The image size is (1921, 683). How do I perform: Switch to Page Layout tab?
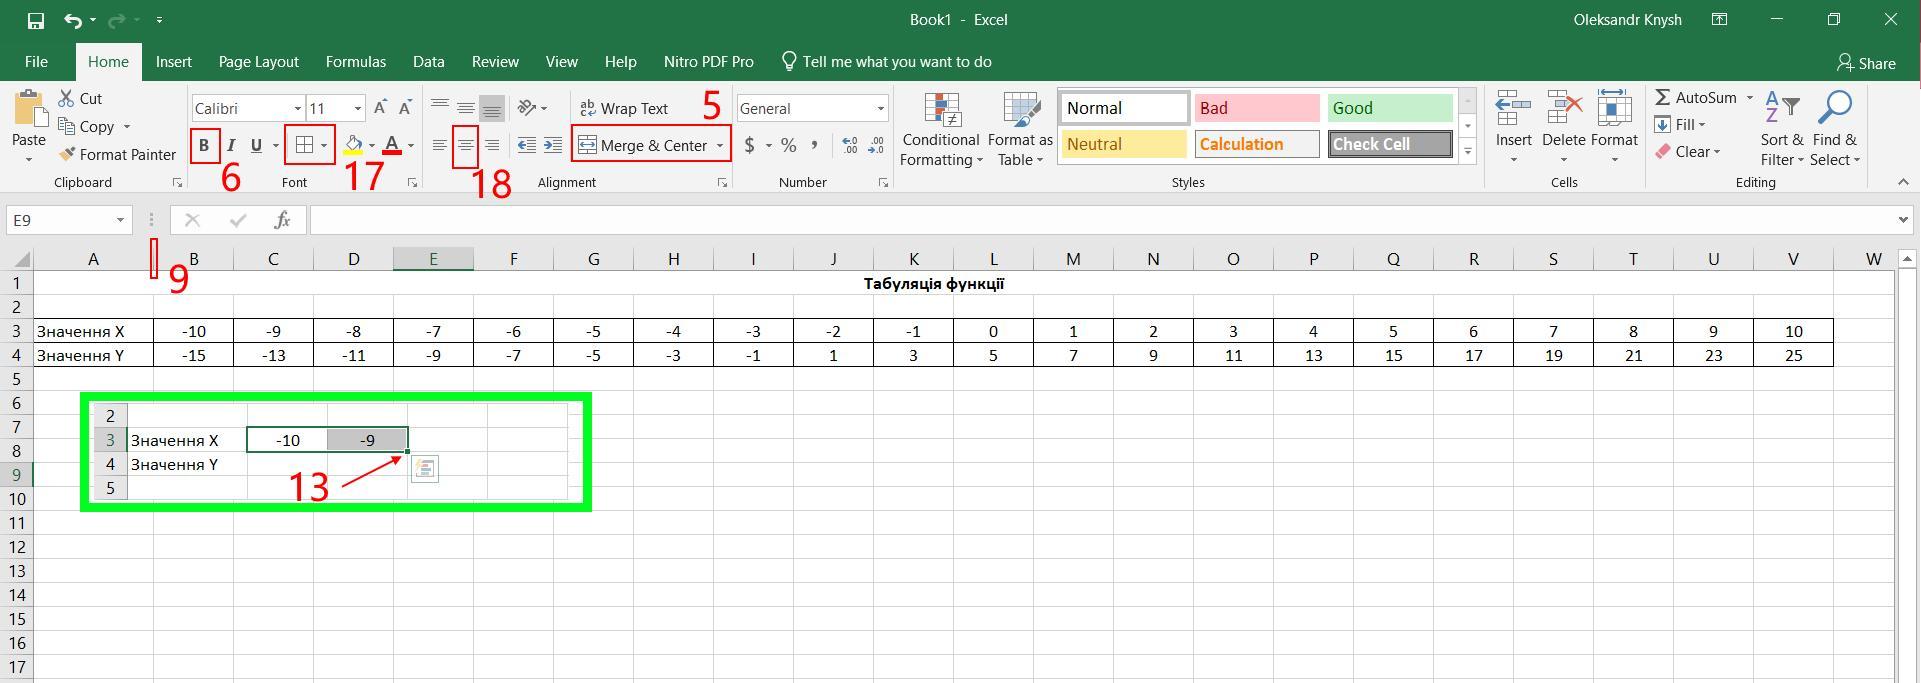pyautogui.click(x=258, y=62)
